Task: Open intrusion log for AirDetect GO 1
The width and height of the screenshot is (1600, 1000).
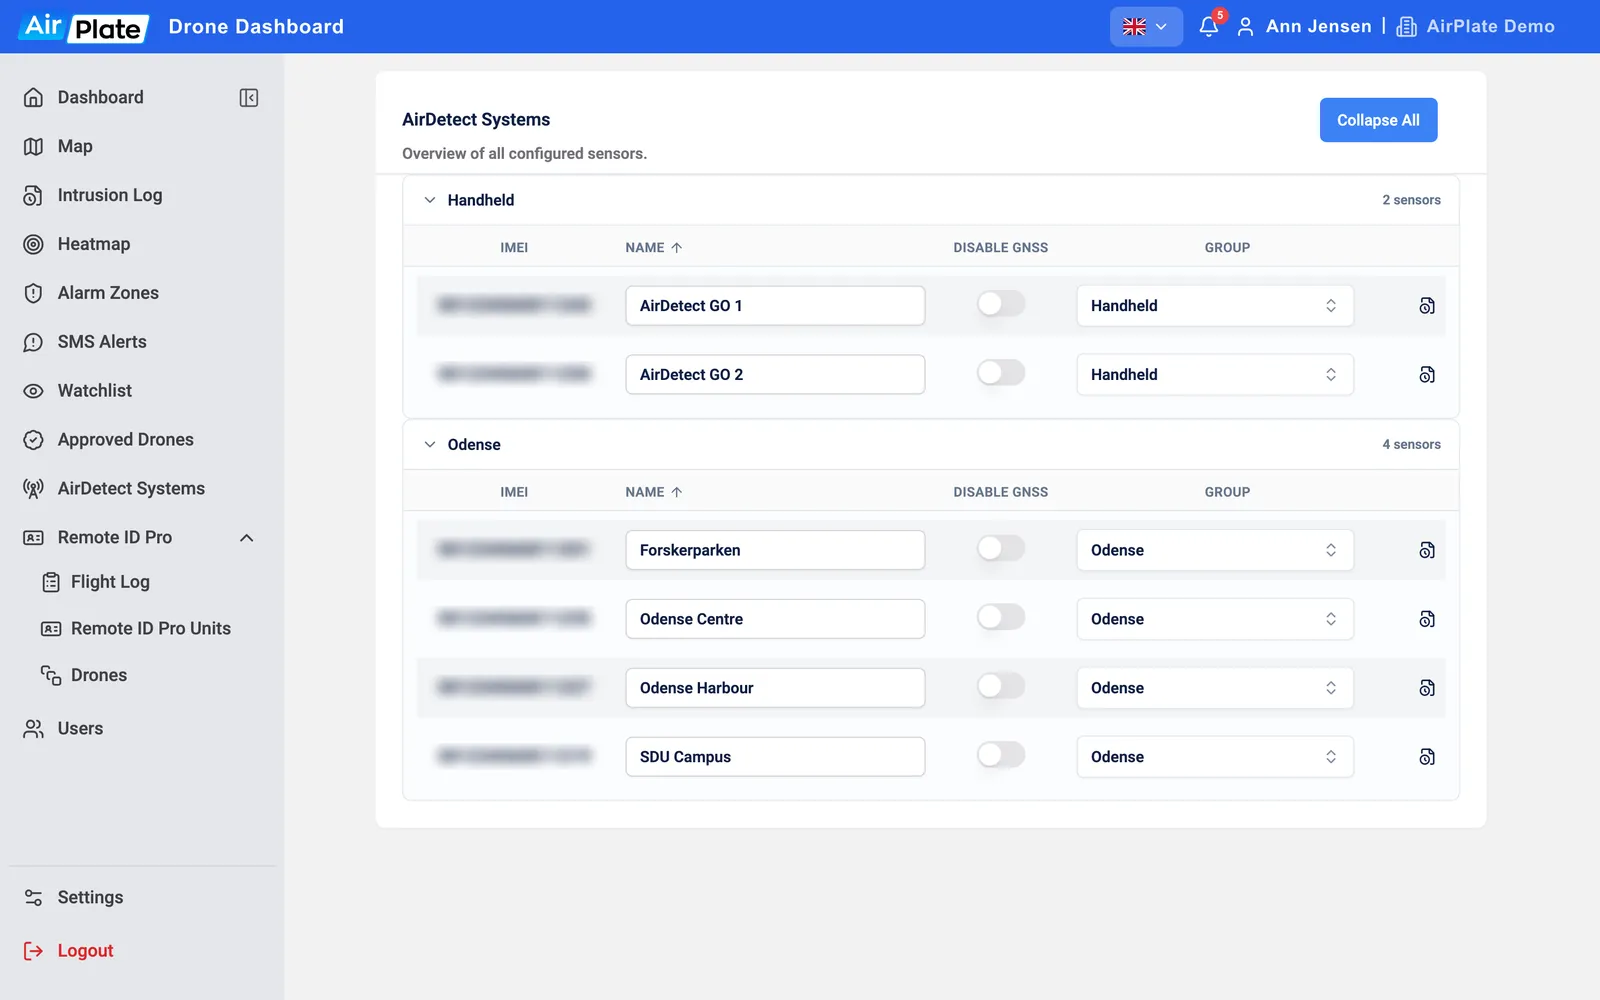Action: pyautogui.click(x=1427, y=306)
